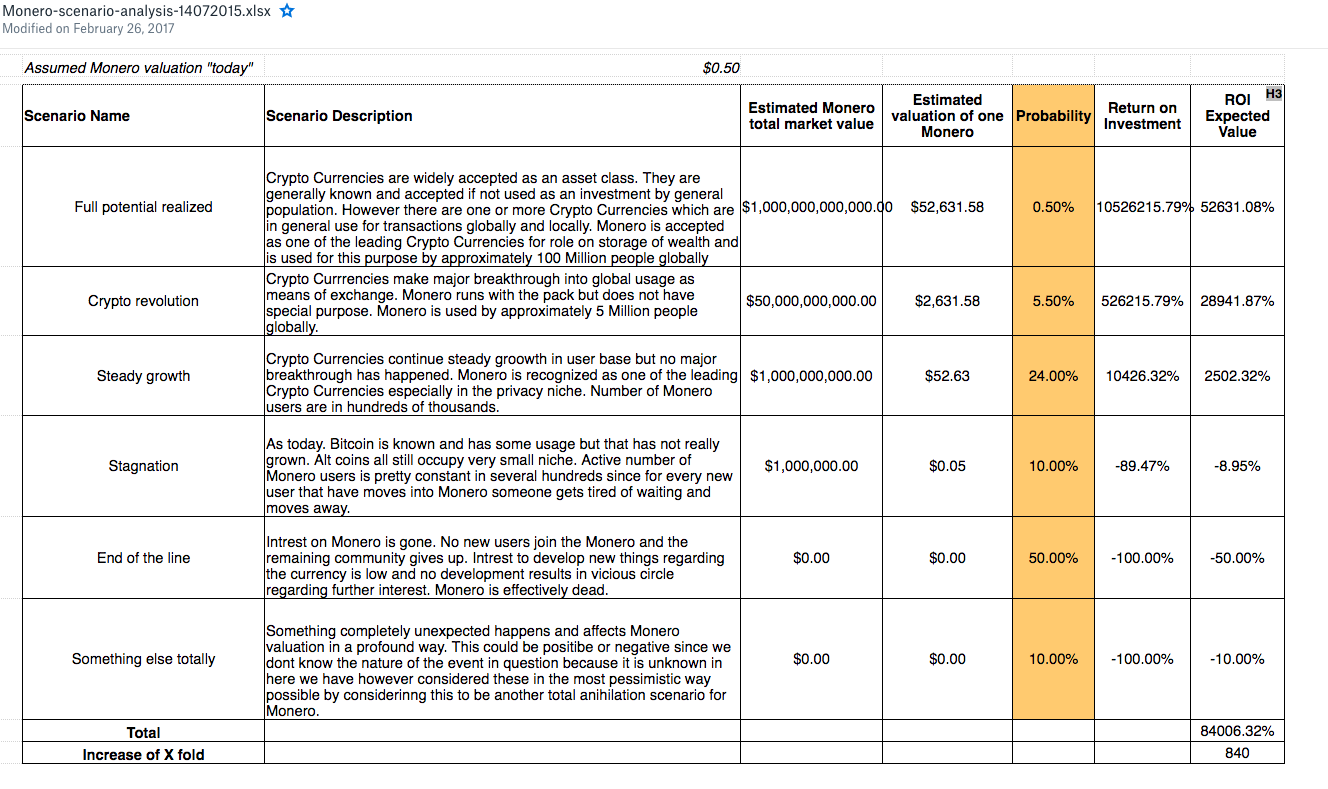This screenshot has width=1328, height=789.
Task: Select description starting 'Crypto Currrencies make major breakthrough'
Action: point(502,301)
